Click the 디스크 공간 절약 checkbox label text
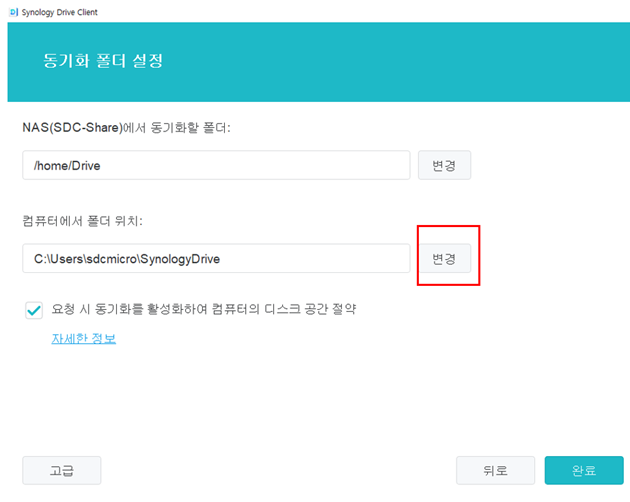Screen dimensions: 630x502 pos(204,309)
